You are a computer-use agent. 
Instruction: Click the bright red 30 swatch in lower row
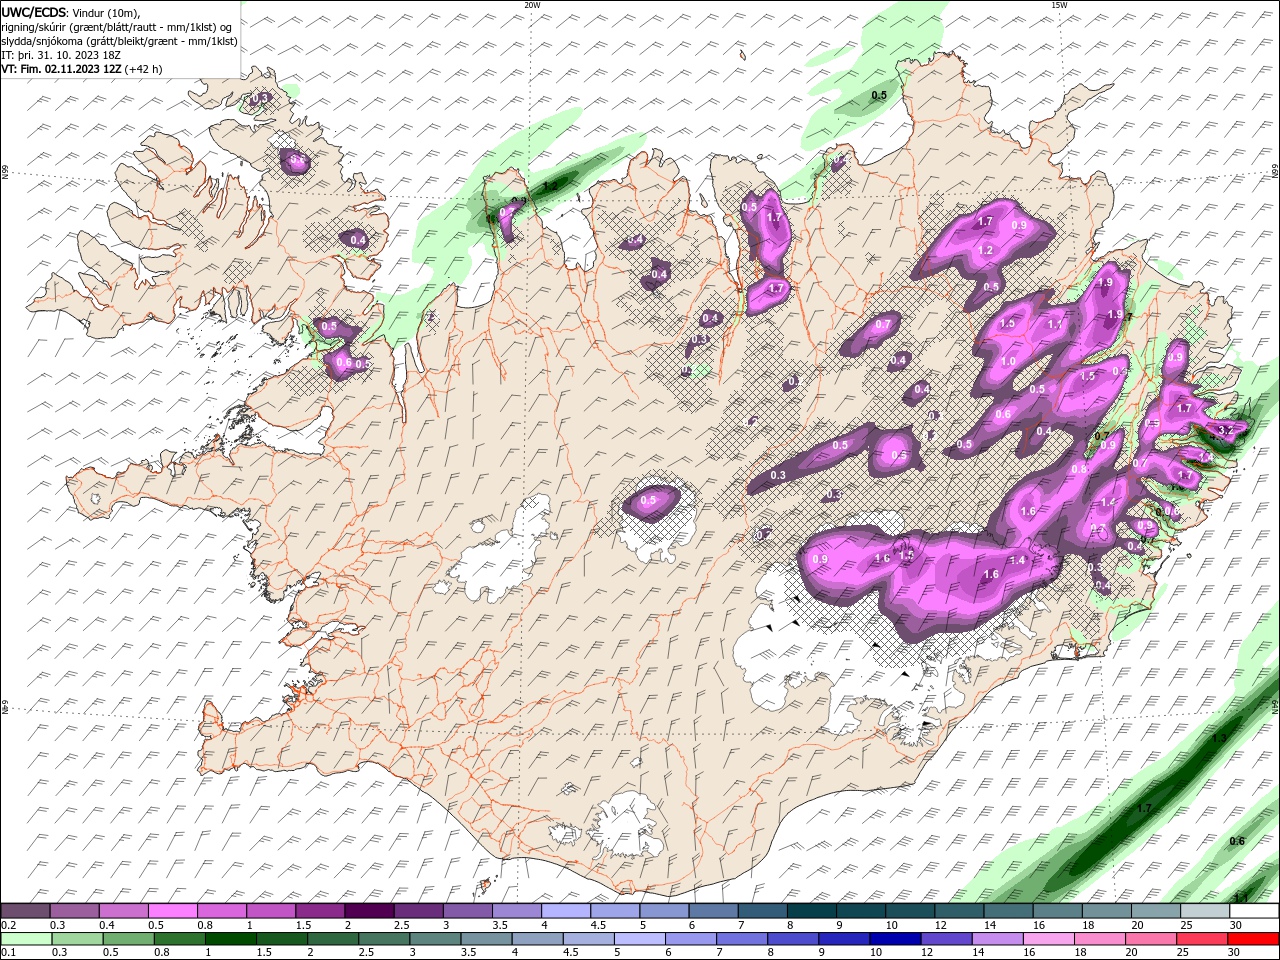(1252, 939)
